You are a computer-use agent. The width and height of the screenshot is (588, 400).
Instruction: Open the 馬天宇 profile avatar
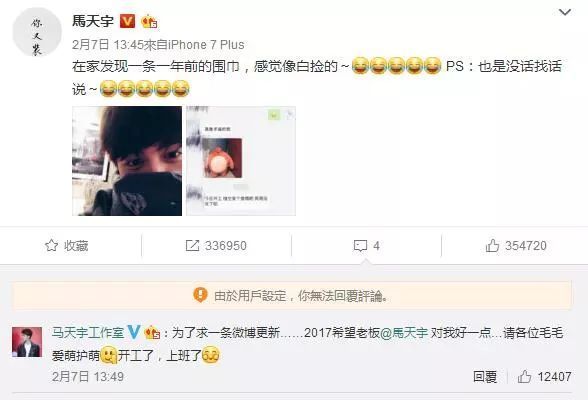pos(37,32)
